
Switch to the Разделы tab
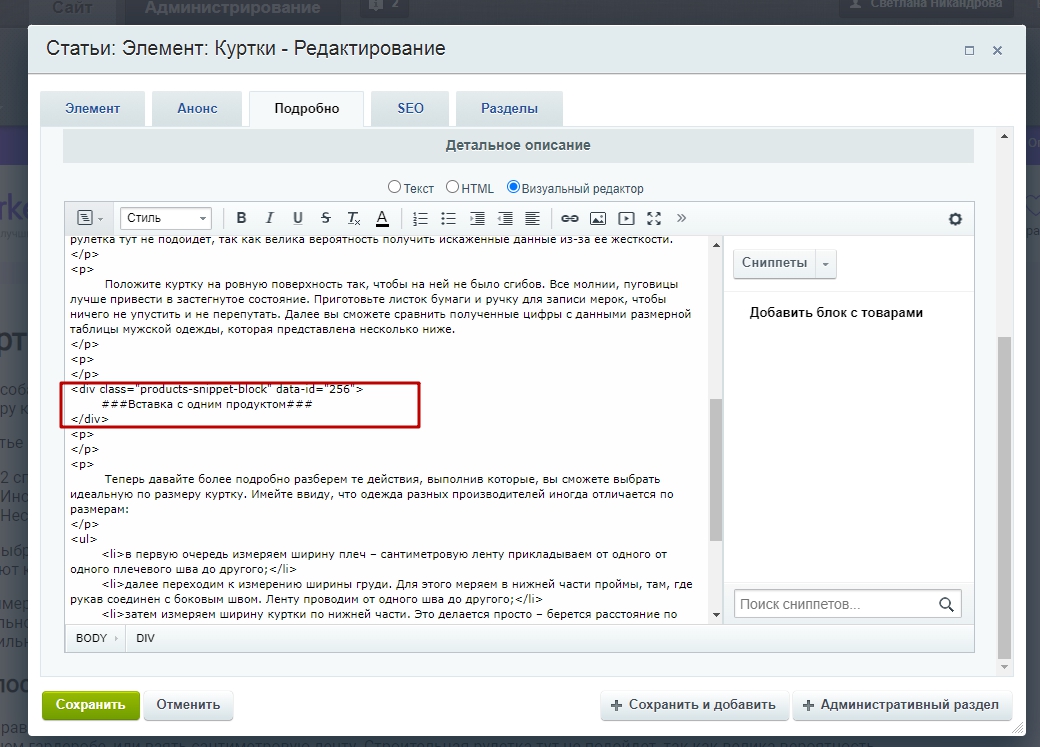(x=509, y=109)
